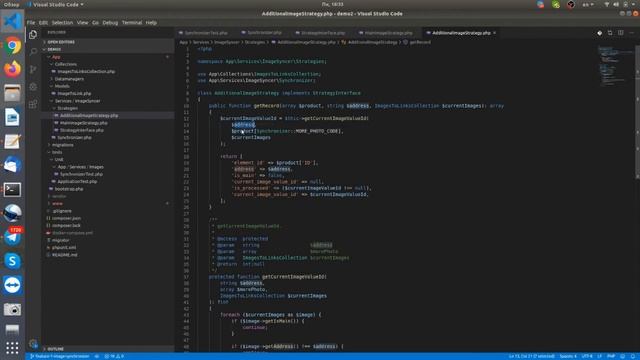Screen dimensions: 640x360
Task: Click the PHP language mode in status bar
Action: pos(611,356)
